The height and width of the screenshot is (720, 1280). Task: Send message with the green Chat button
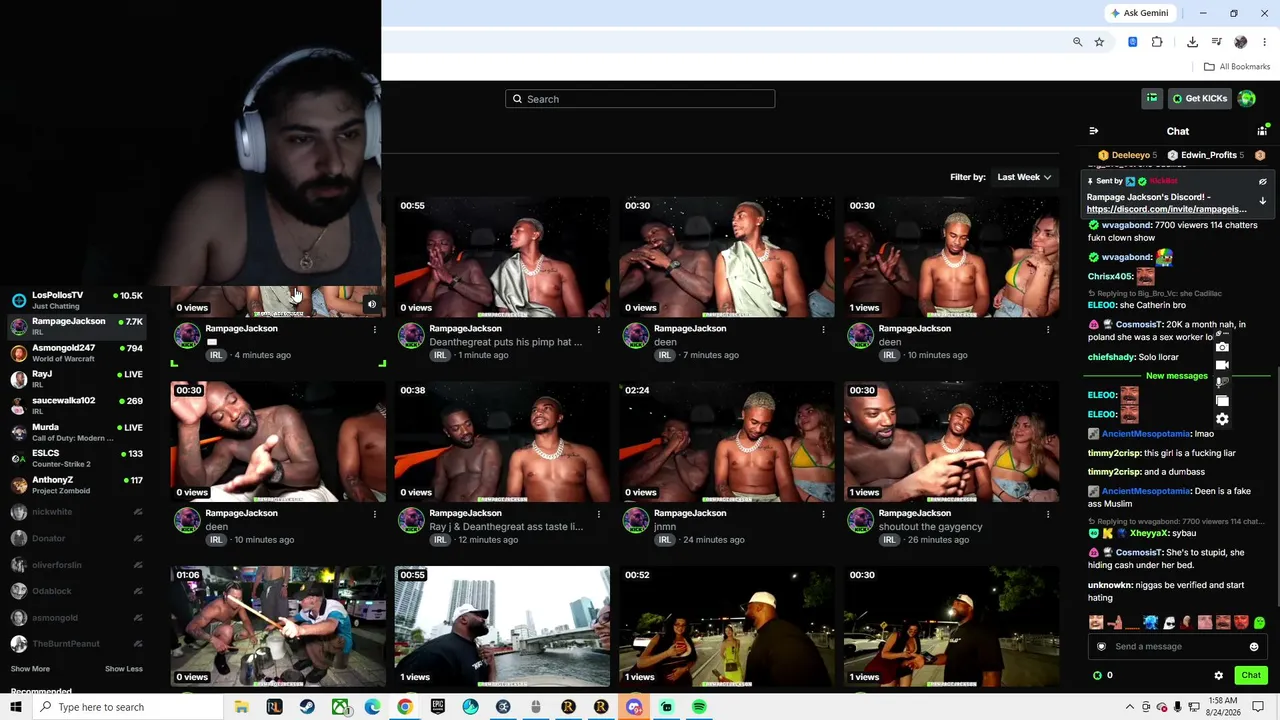point(1251,675)
